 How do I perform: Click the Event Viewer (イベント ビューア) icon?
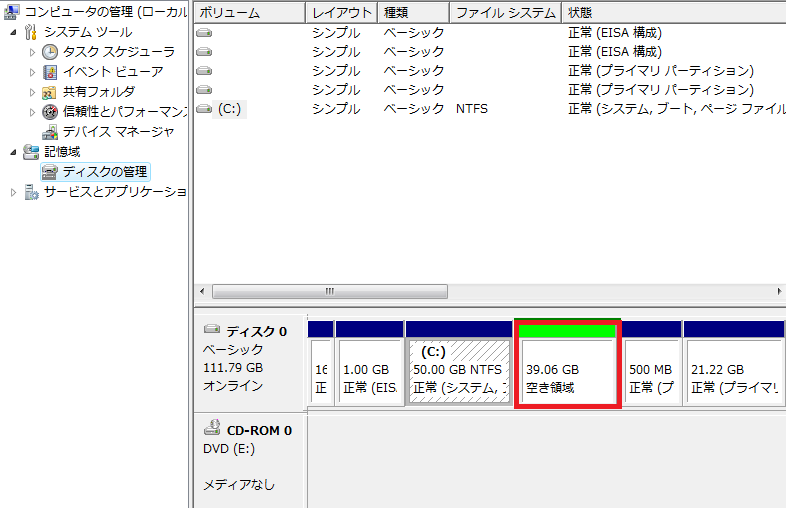(x=50, y=72)
